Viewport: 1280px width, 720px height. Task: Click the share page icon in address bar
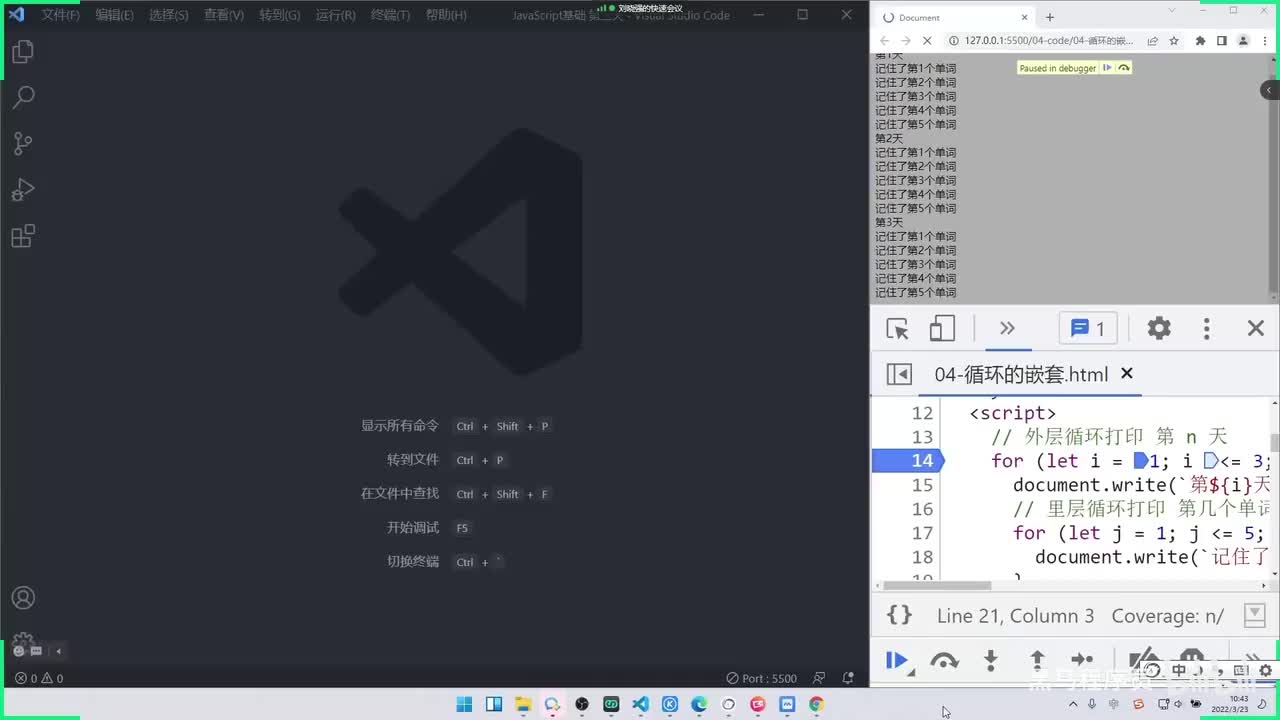1153,41
